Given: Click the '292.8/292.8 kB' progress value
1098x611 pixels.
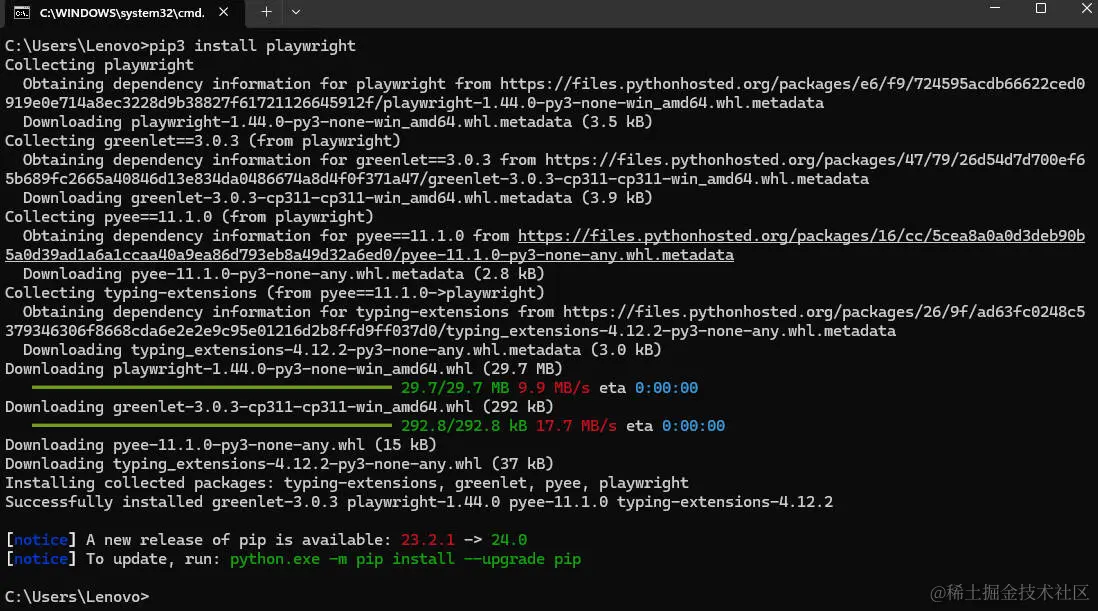Looking at the screenshot, I should (464, 426).
